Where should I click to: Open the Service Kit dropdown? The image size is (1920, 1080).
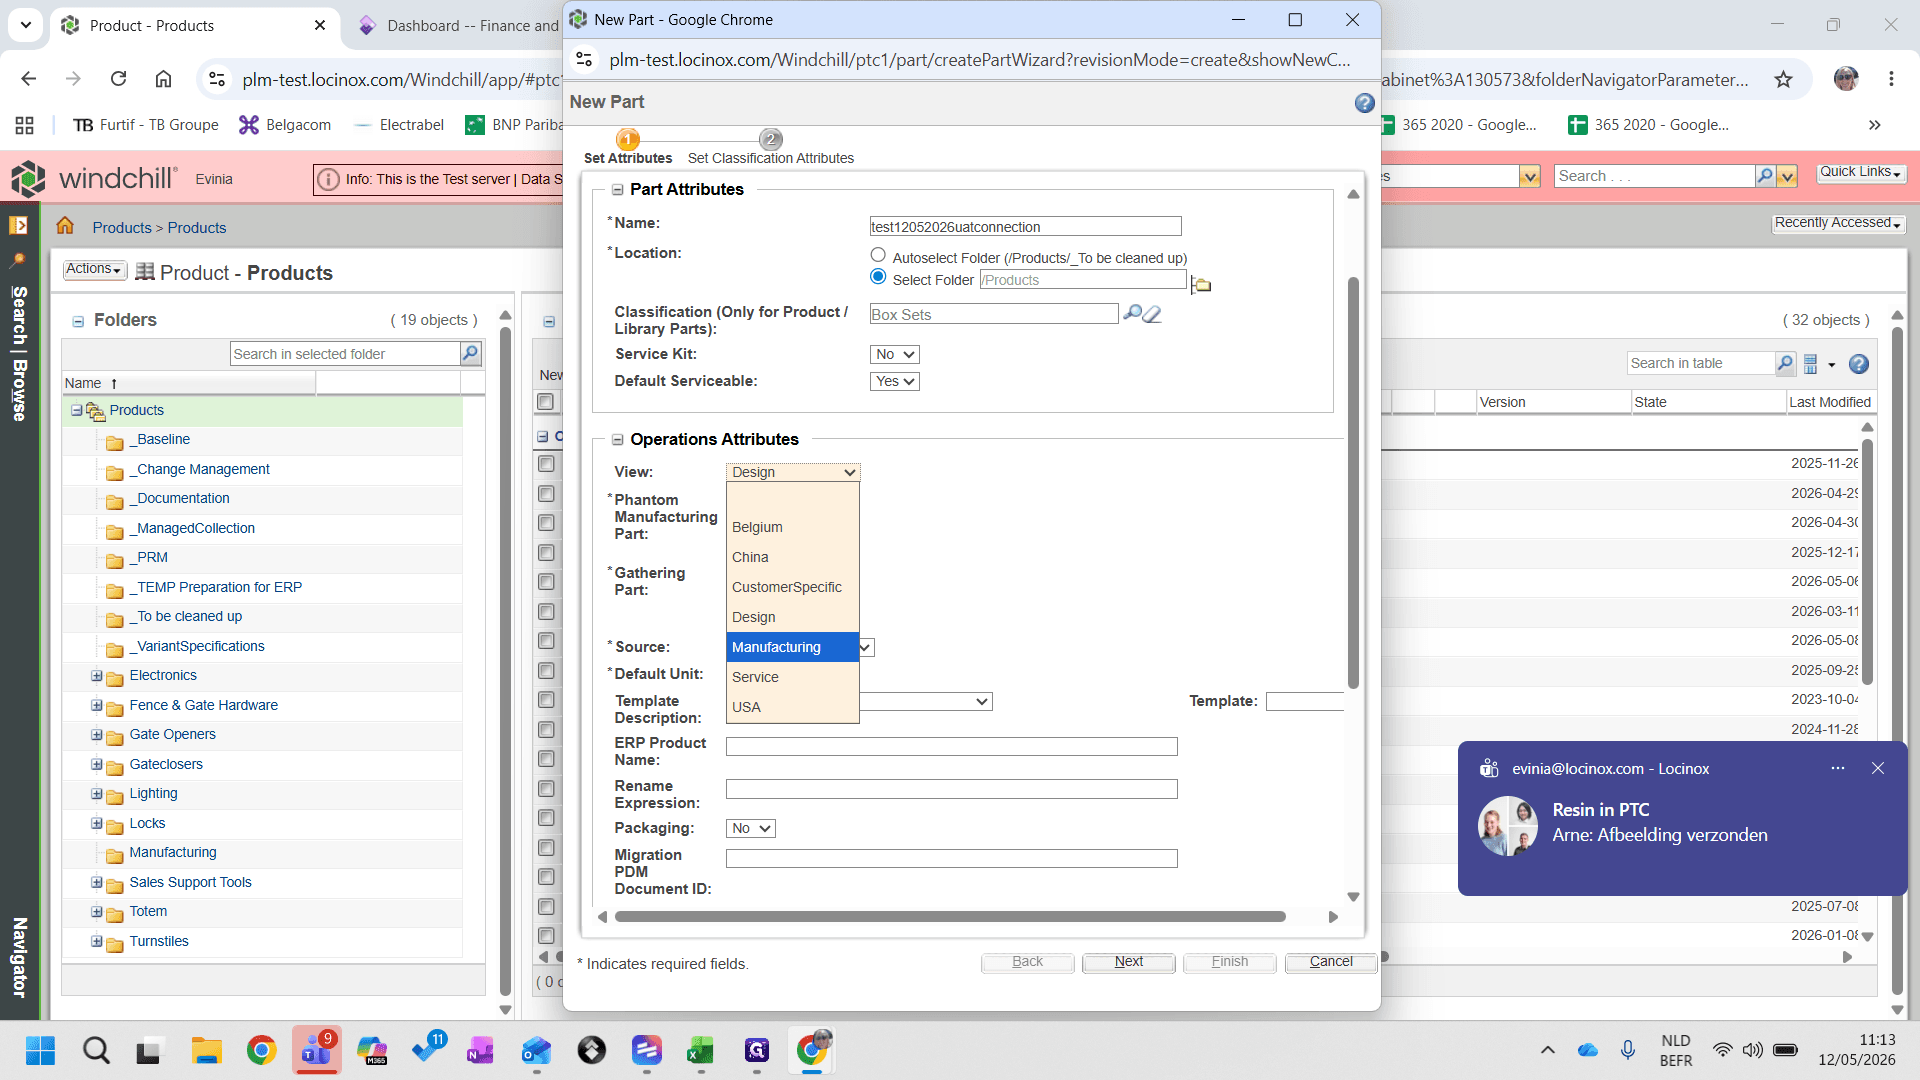click(894, 354)
